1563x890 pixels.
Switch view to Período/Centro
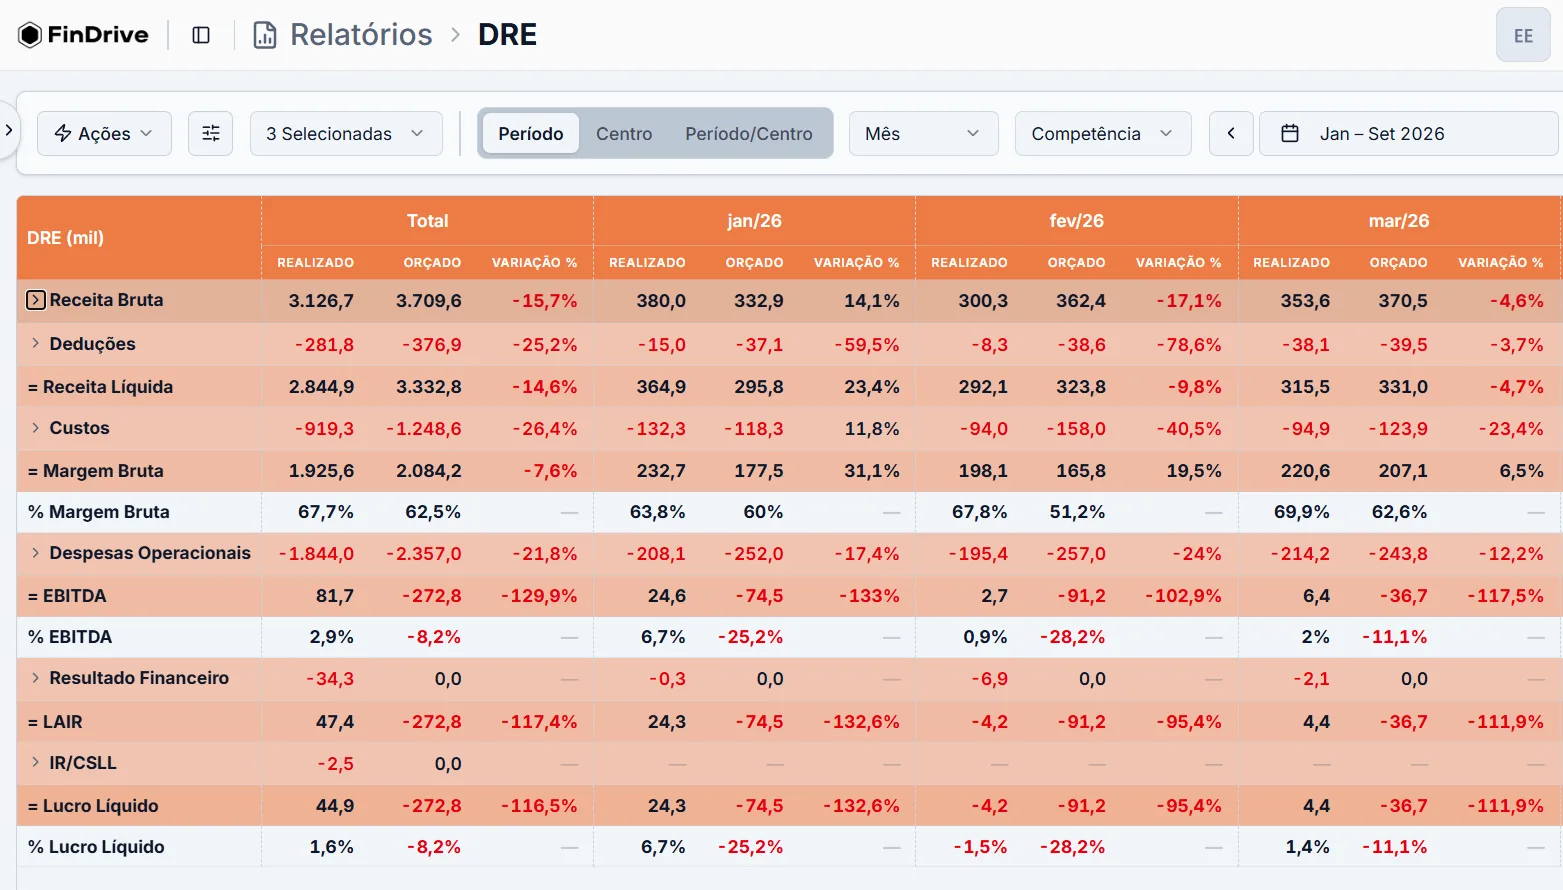click(749, 133)
